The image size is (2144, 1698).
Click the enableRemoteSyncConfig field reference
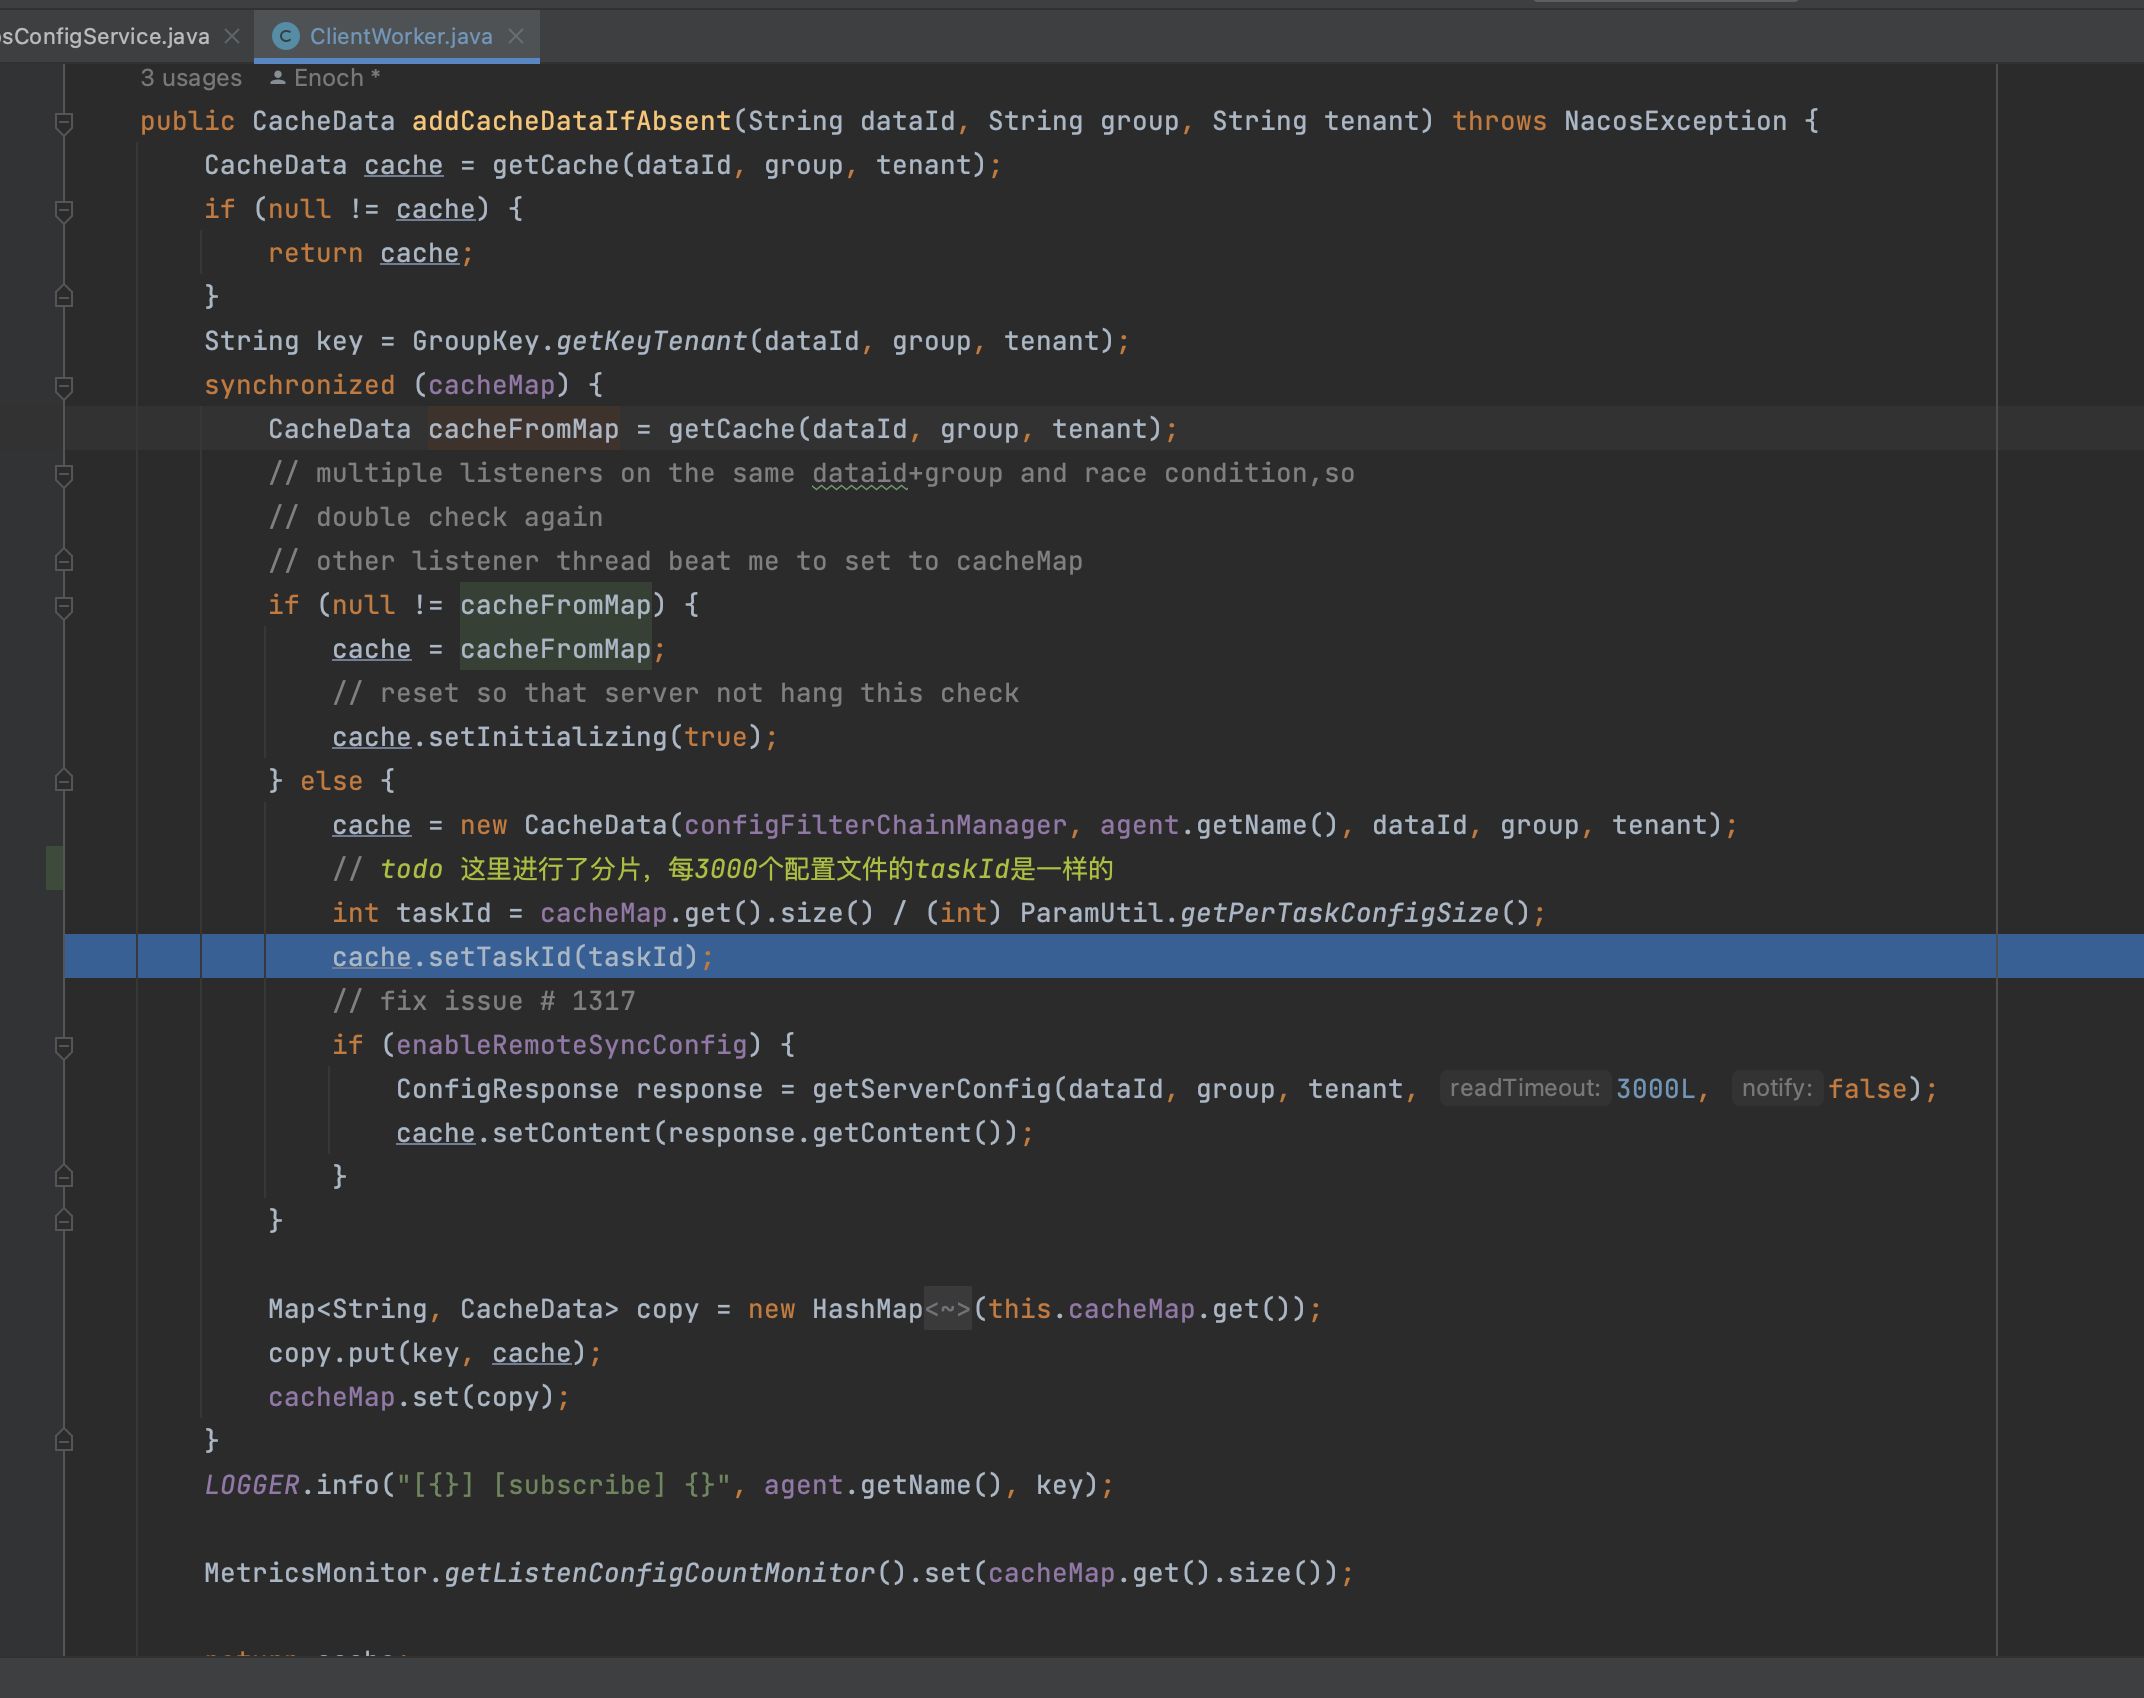pos(572,1045)
